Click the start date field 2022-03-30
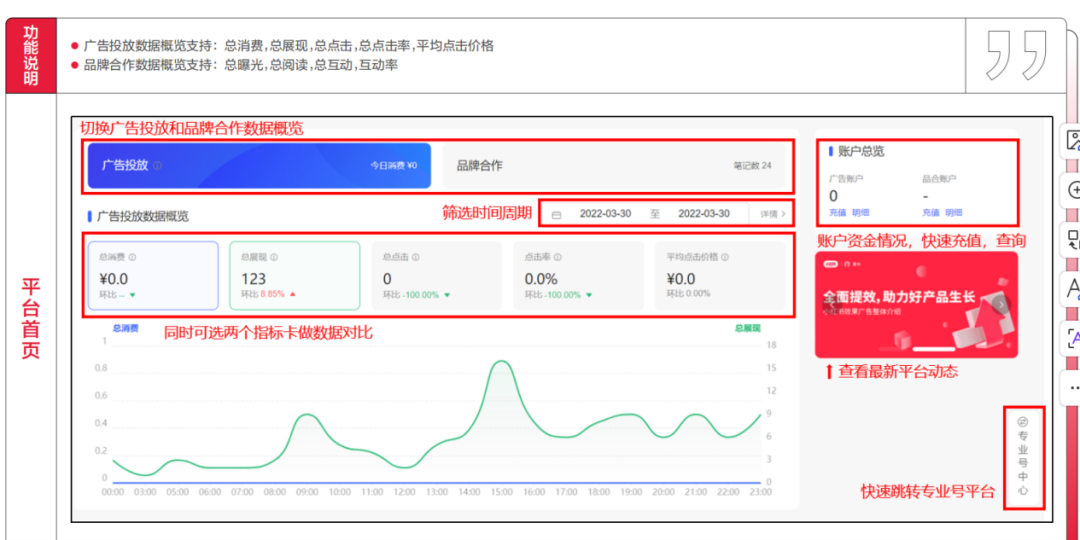The height and width of the screenshot is (540, 1080). click(605, 214)
